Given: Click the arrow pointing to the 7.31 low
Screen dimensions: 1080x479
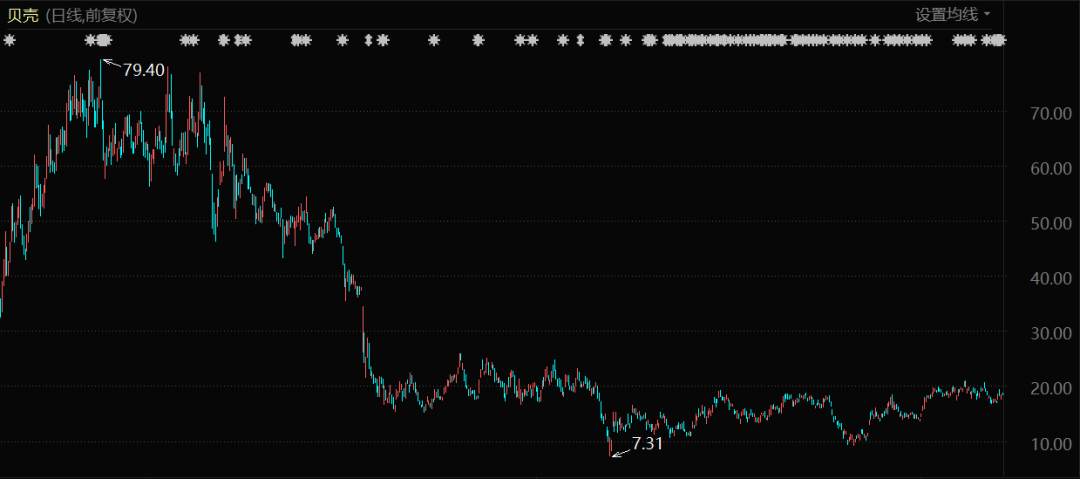Looking at the screenshot, I should 621,451.
